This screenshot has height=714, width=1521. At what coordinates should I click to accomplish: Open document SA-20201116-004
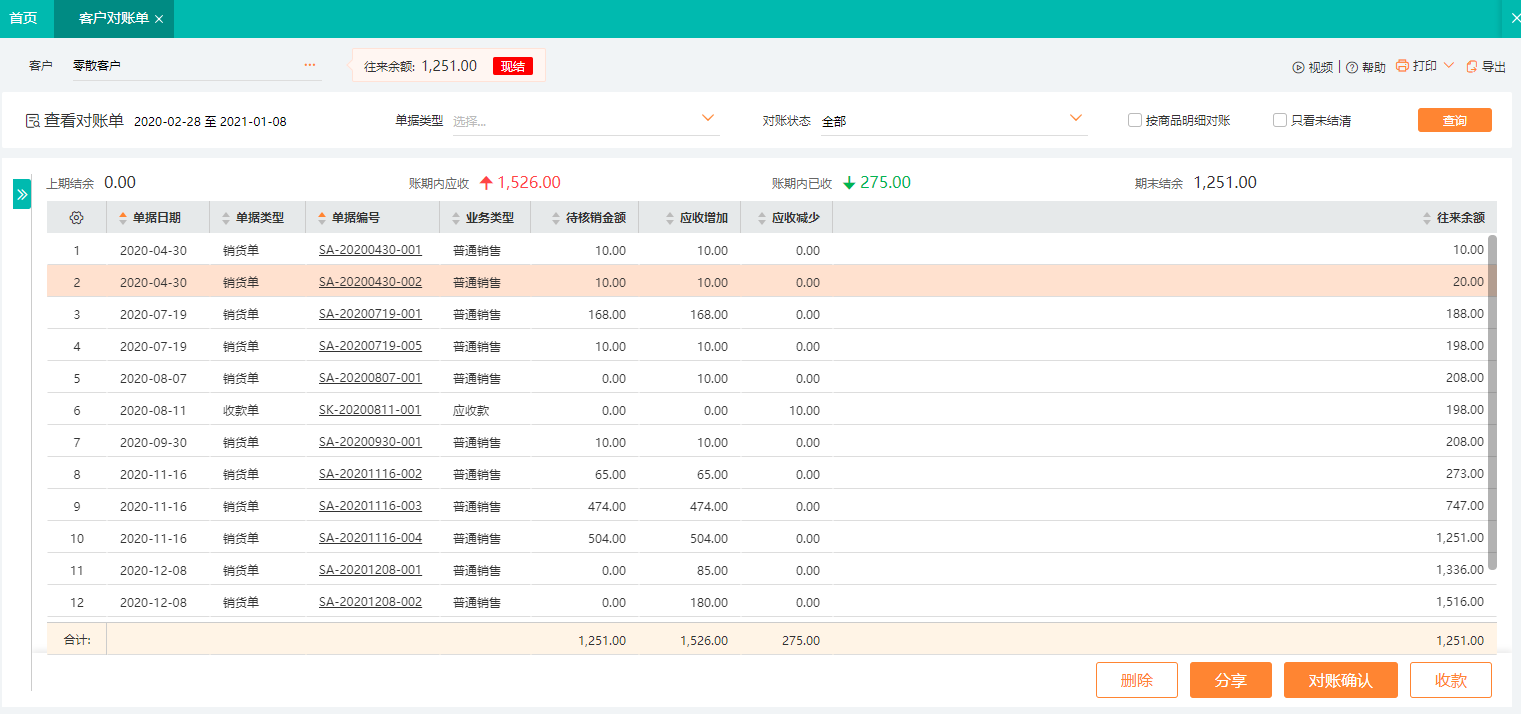370,538
